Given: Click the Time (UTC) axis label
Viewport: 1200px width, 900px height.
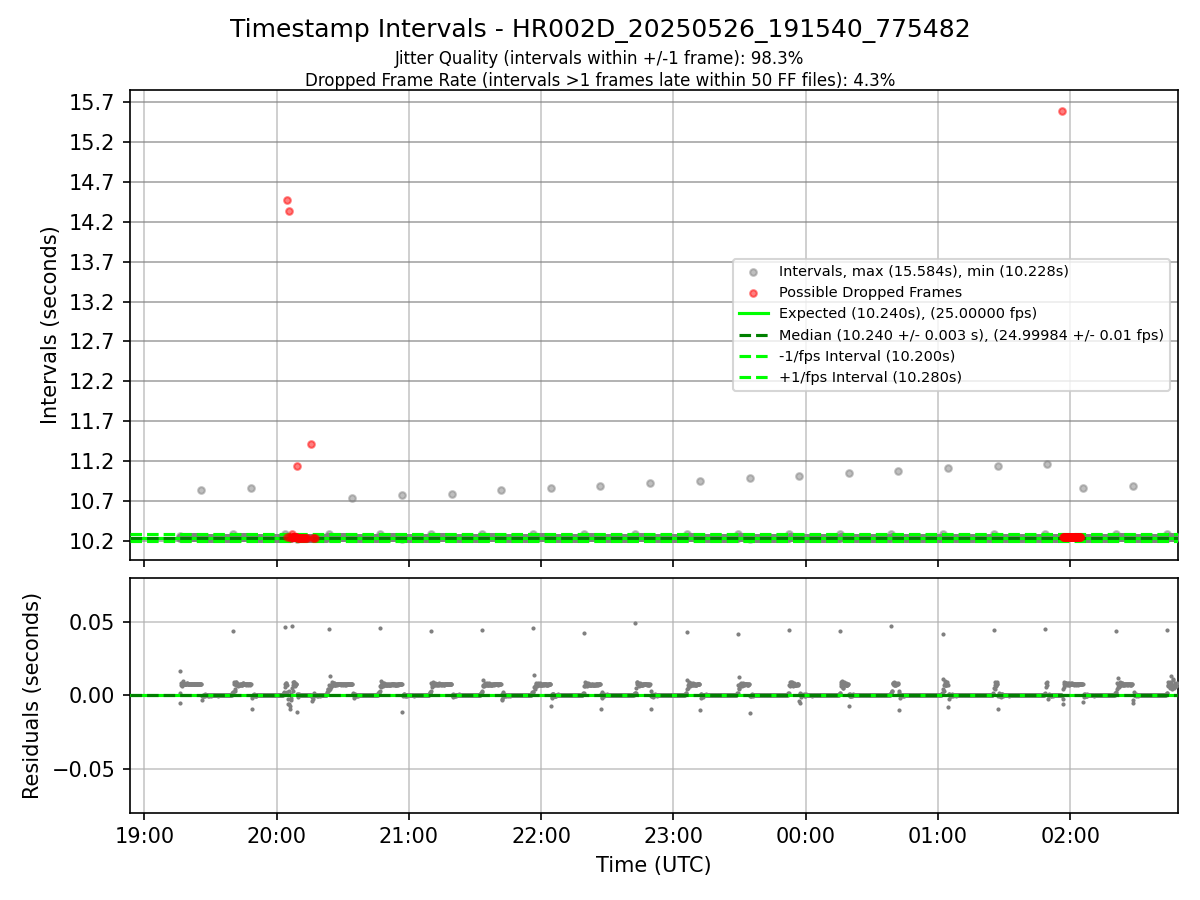Looking at the screenshot, I should (654, 865).
